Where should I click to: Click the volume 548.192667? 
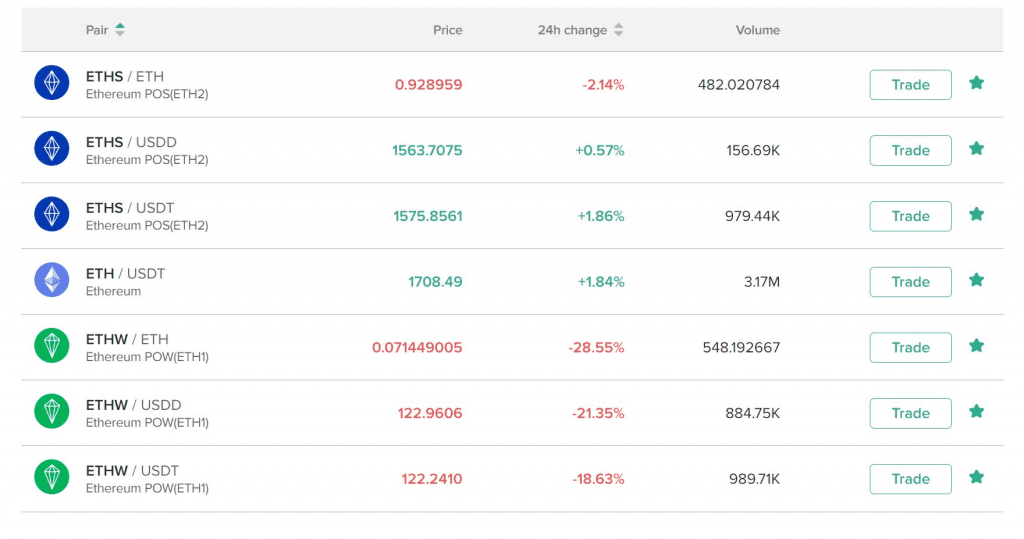741,348
